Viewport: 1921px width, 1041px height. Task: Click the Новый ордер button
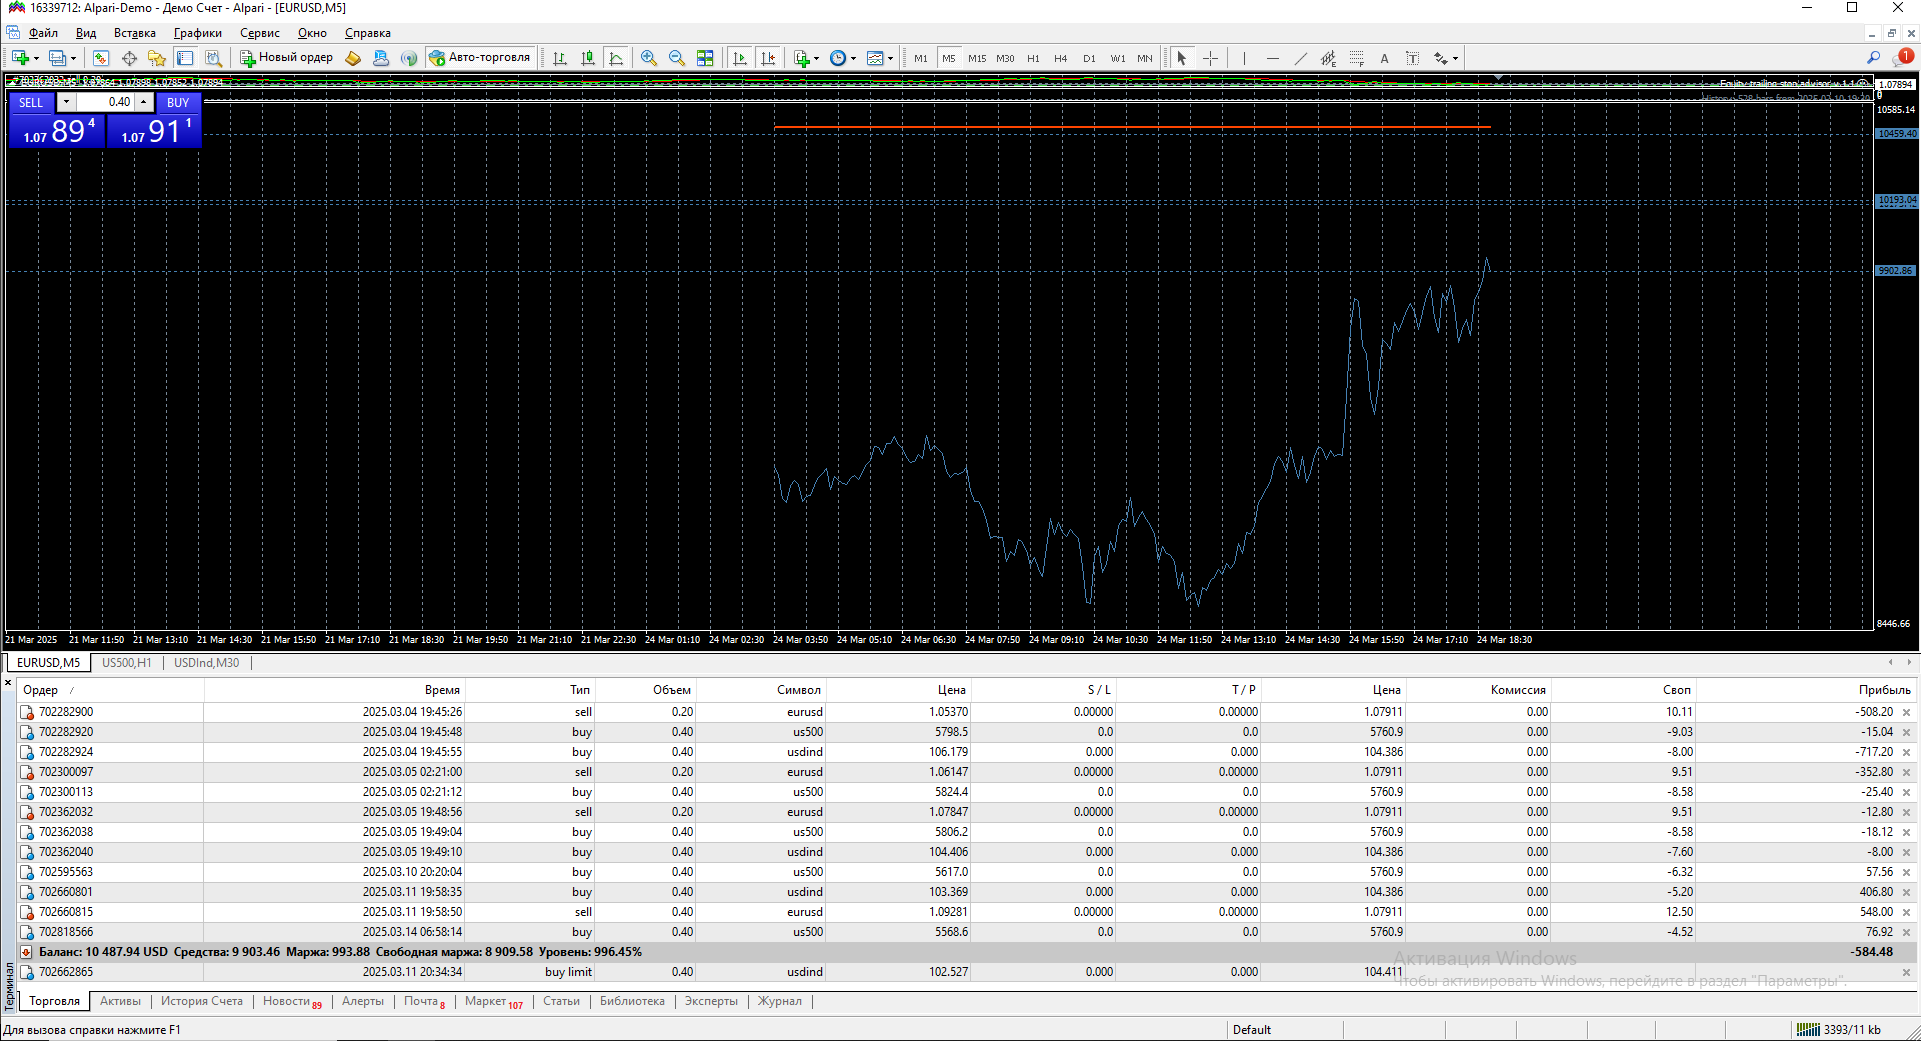pos(286,58)
